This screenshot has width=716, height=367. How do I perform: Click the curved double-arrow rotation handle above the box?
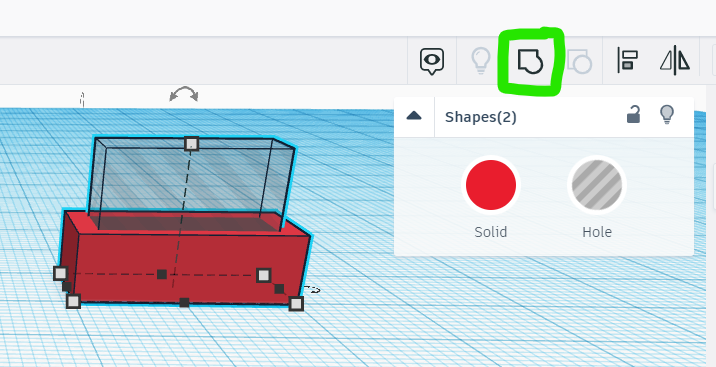(x=184, y=94)
